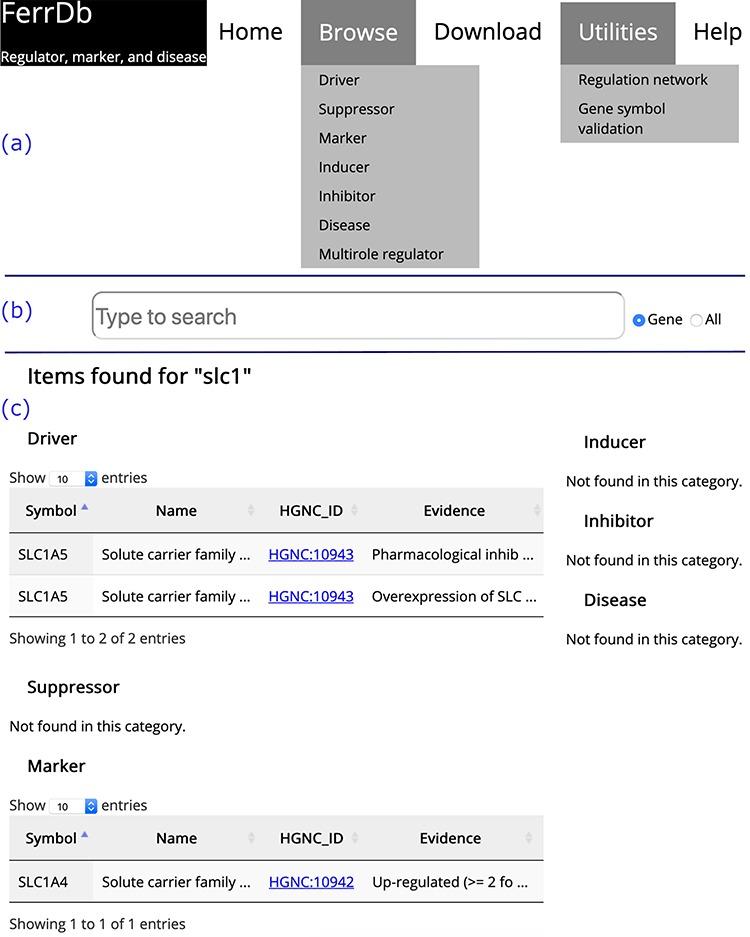Open HGNC:10942 link for SLC1A4
The width and height of the screenshot is (750, 937).
311,882
